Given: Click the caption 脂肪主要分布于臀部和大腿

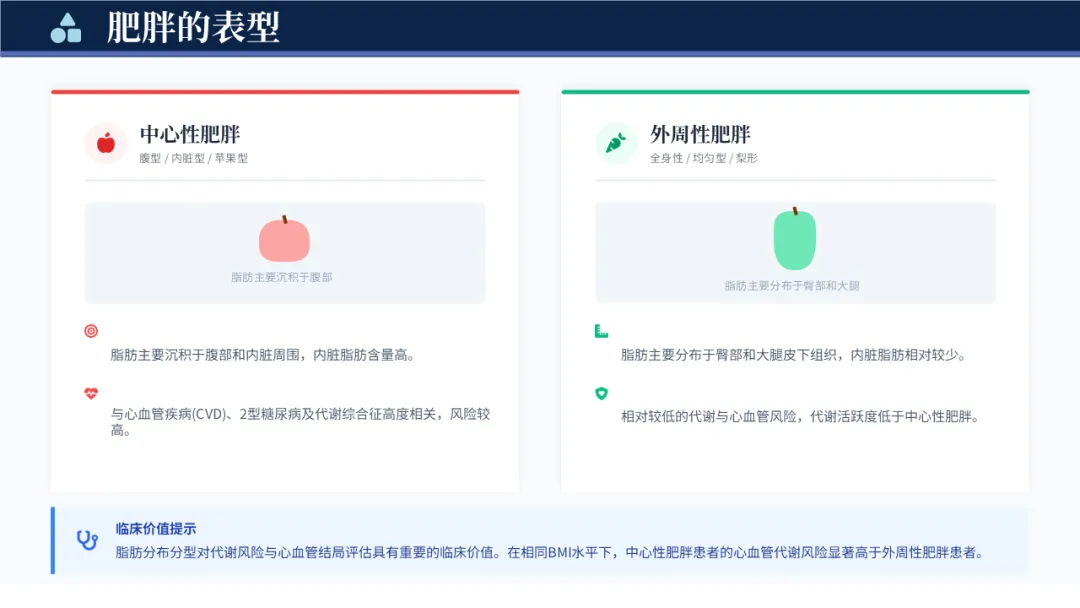Looking at the screenshot, I should (792, 285).
